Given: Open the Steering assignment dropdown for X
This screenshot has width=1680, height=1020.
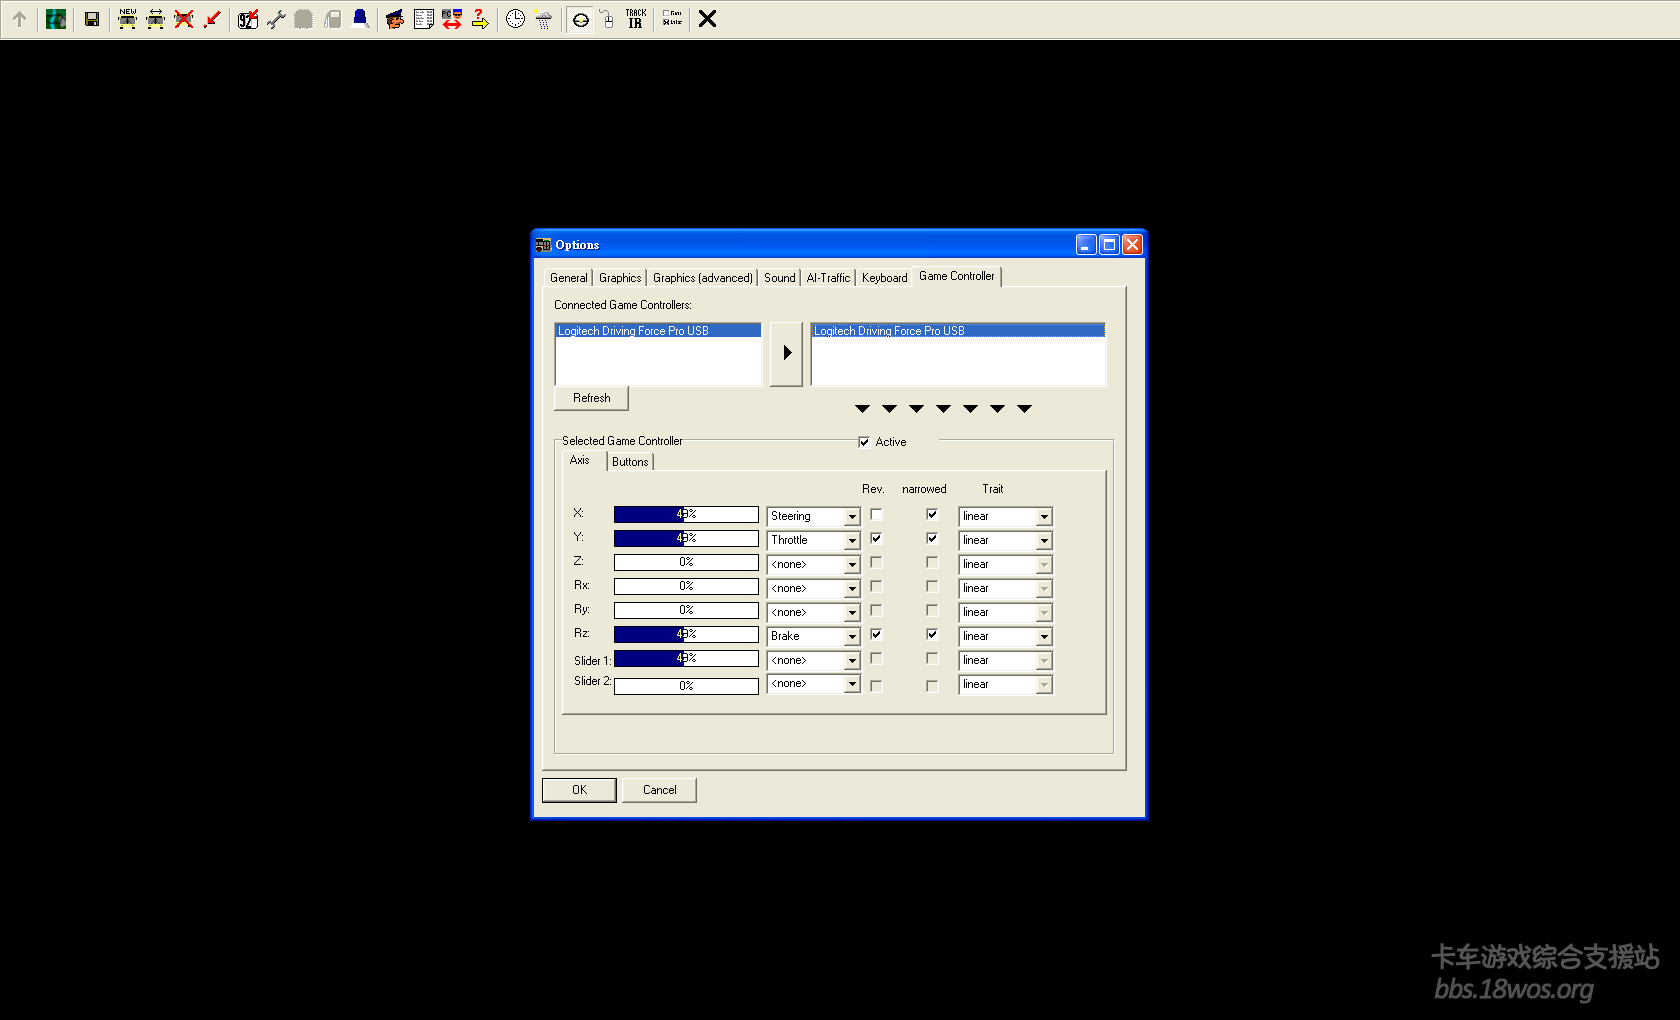Looking at the screenshot, I should click(x=852, y=517).
